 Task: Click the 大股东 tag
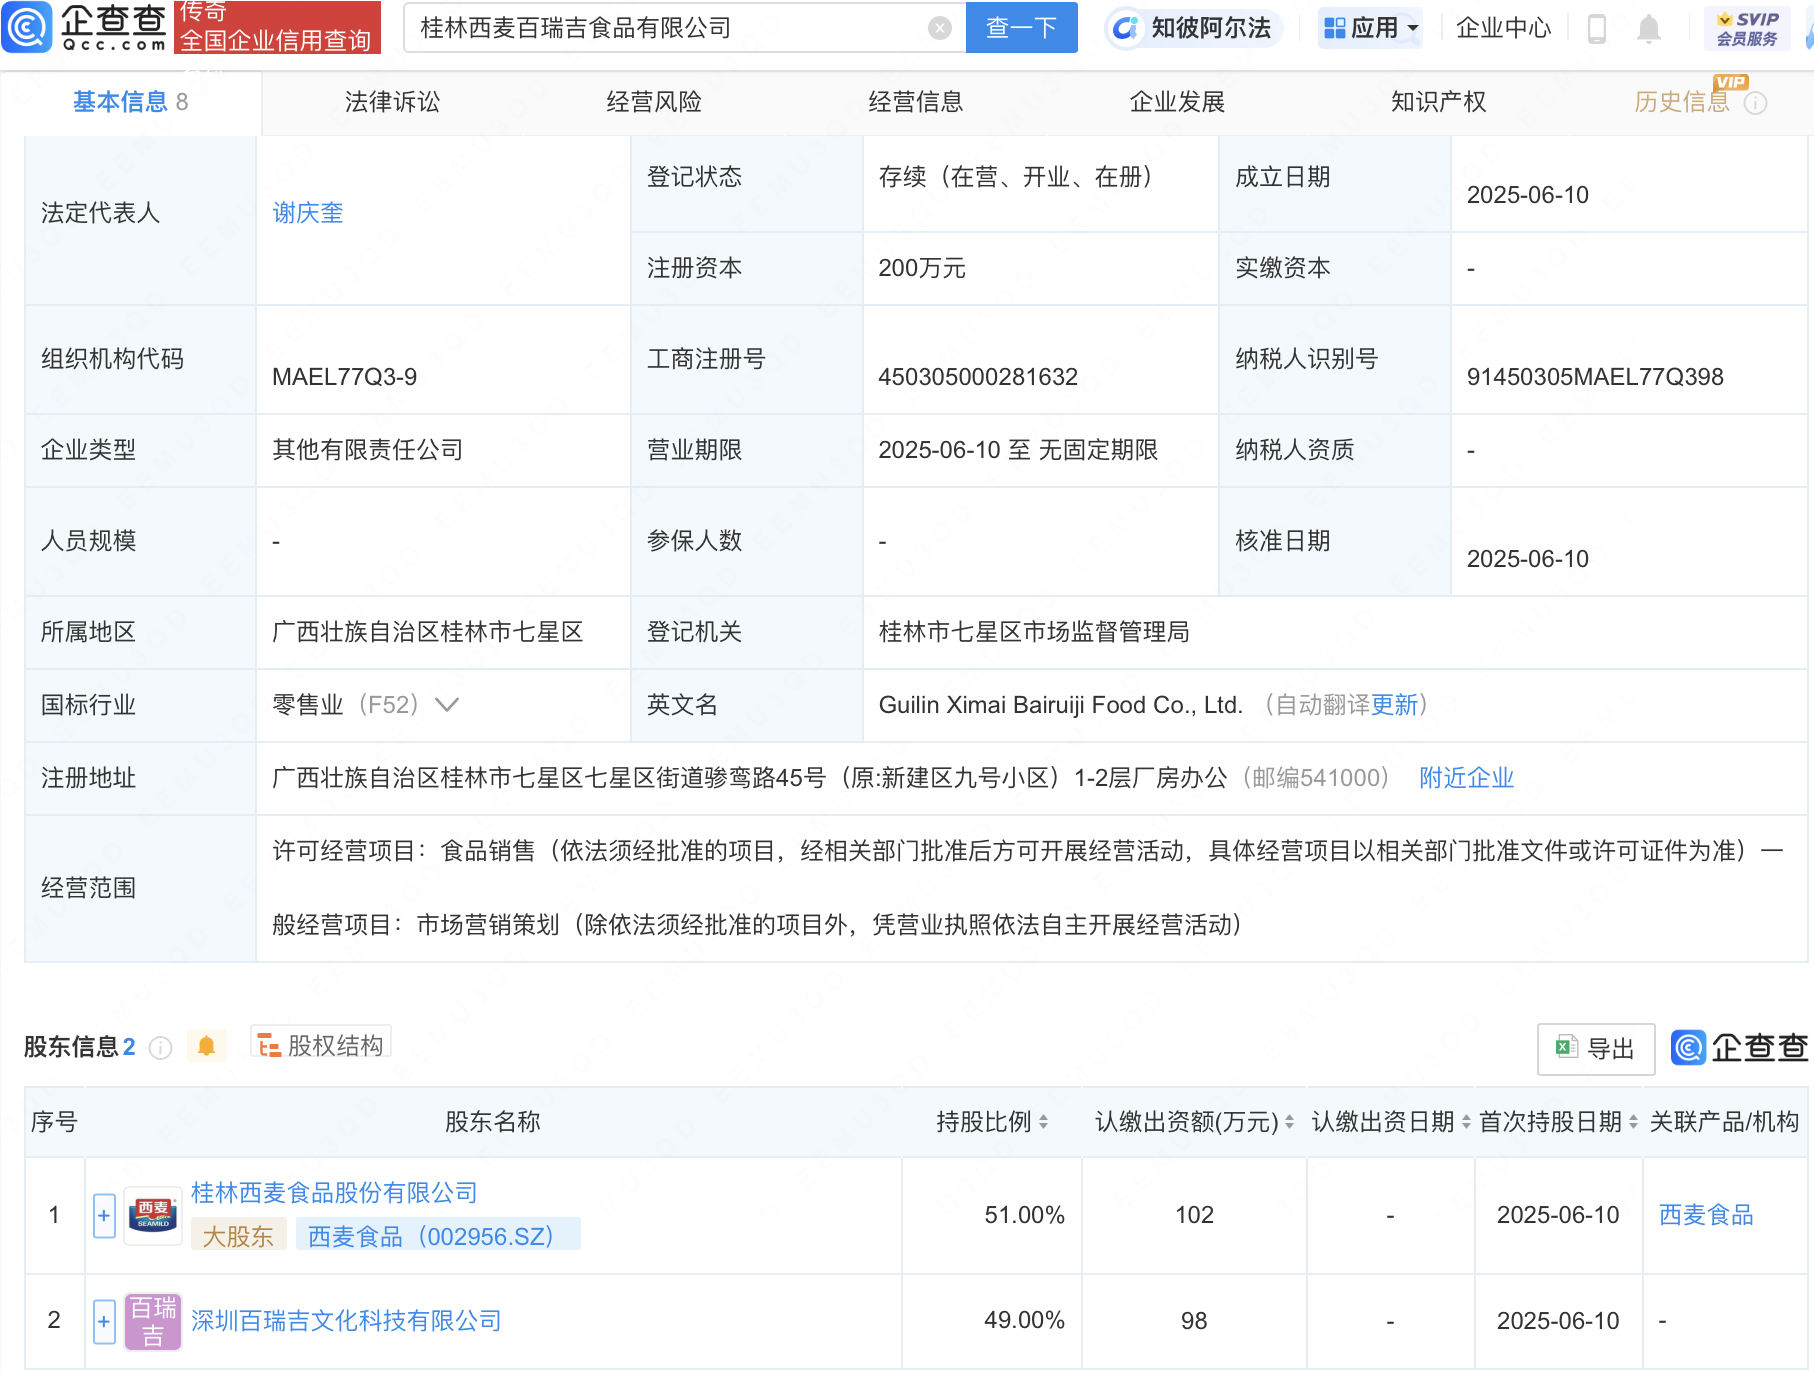(x=238, y=1237)
